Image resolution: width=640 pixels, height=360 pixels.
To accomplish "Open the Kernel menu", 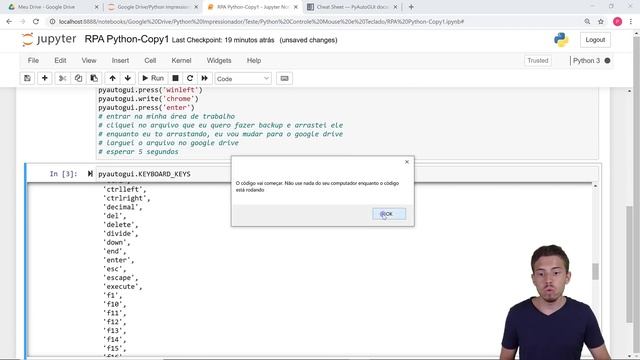I will (x=181, y=60).
